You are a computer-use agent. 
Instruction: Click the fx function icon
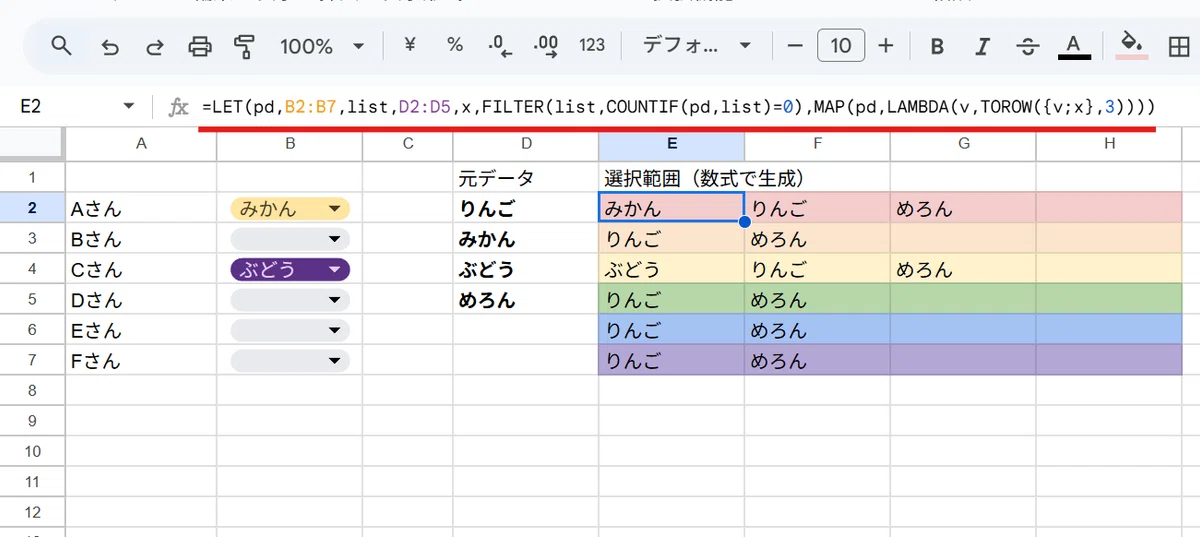(x=178, y=106)
